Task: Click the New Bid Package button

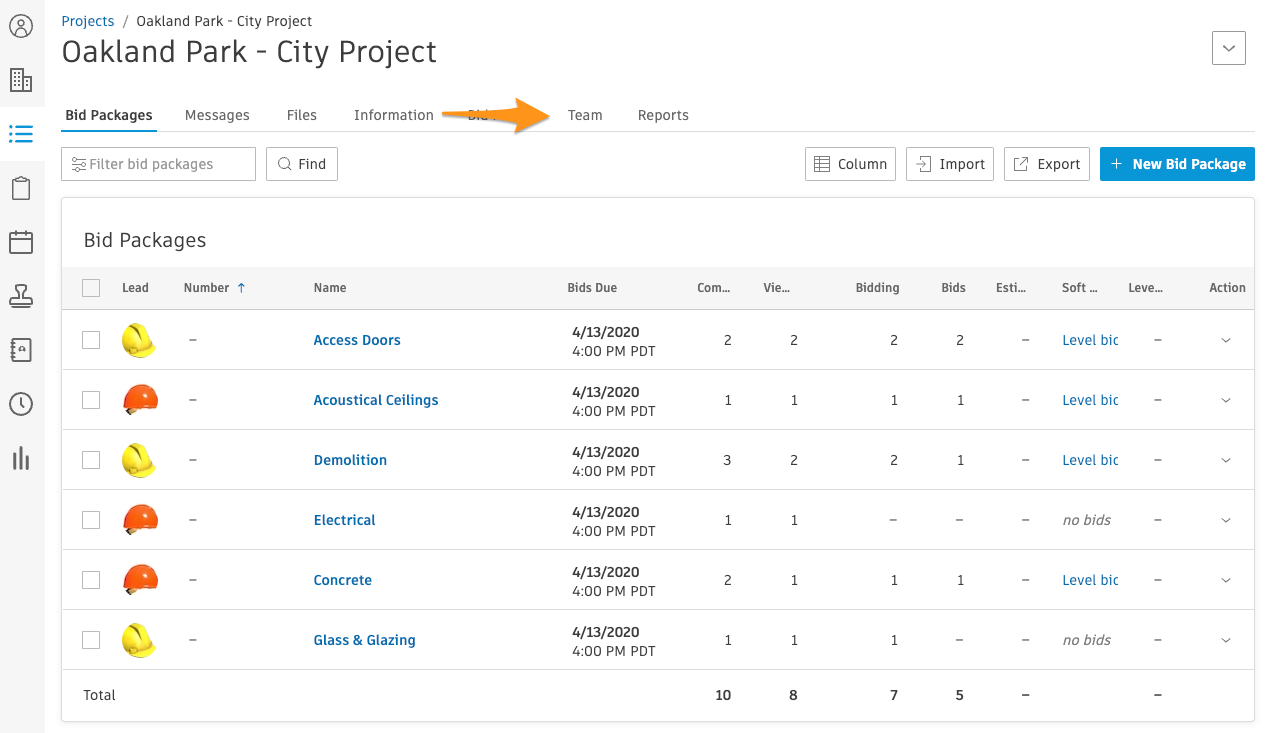Action: pos(1177,164)
